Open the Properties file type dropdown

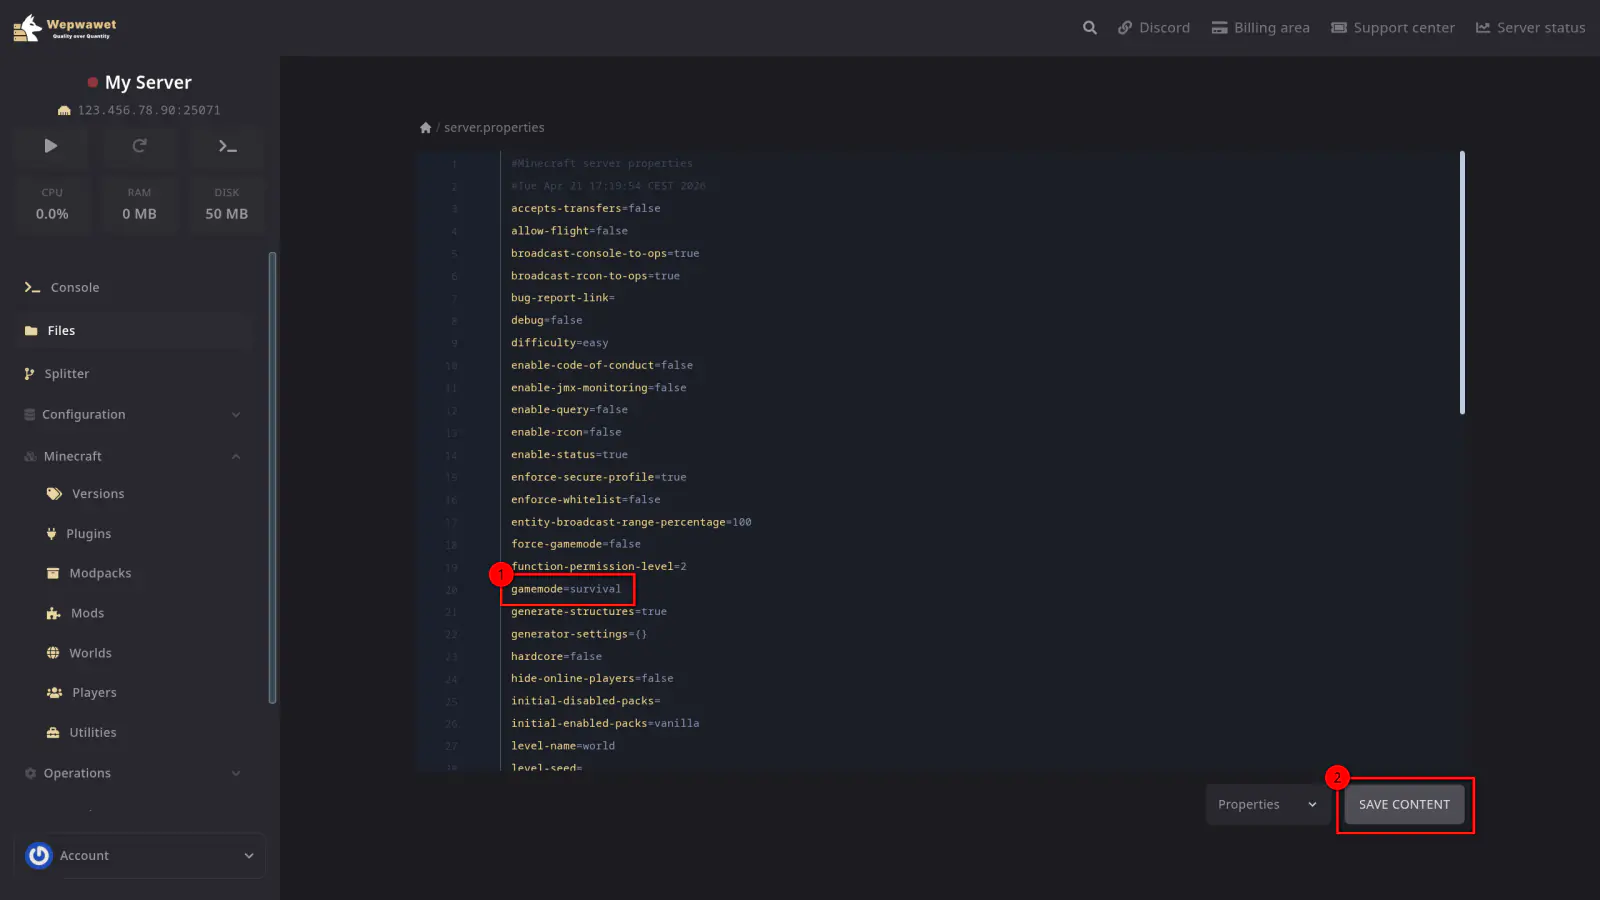pyautogui.click(x=1266, y=805)
